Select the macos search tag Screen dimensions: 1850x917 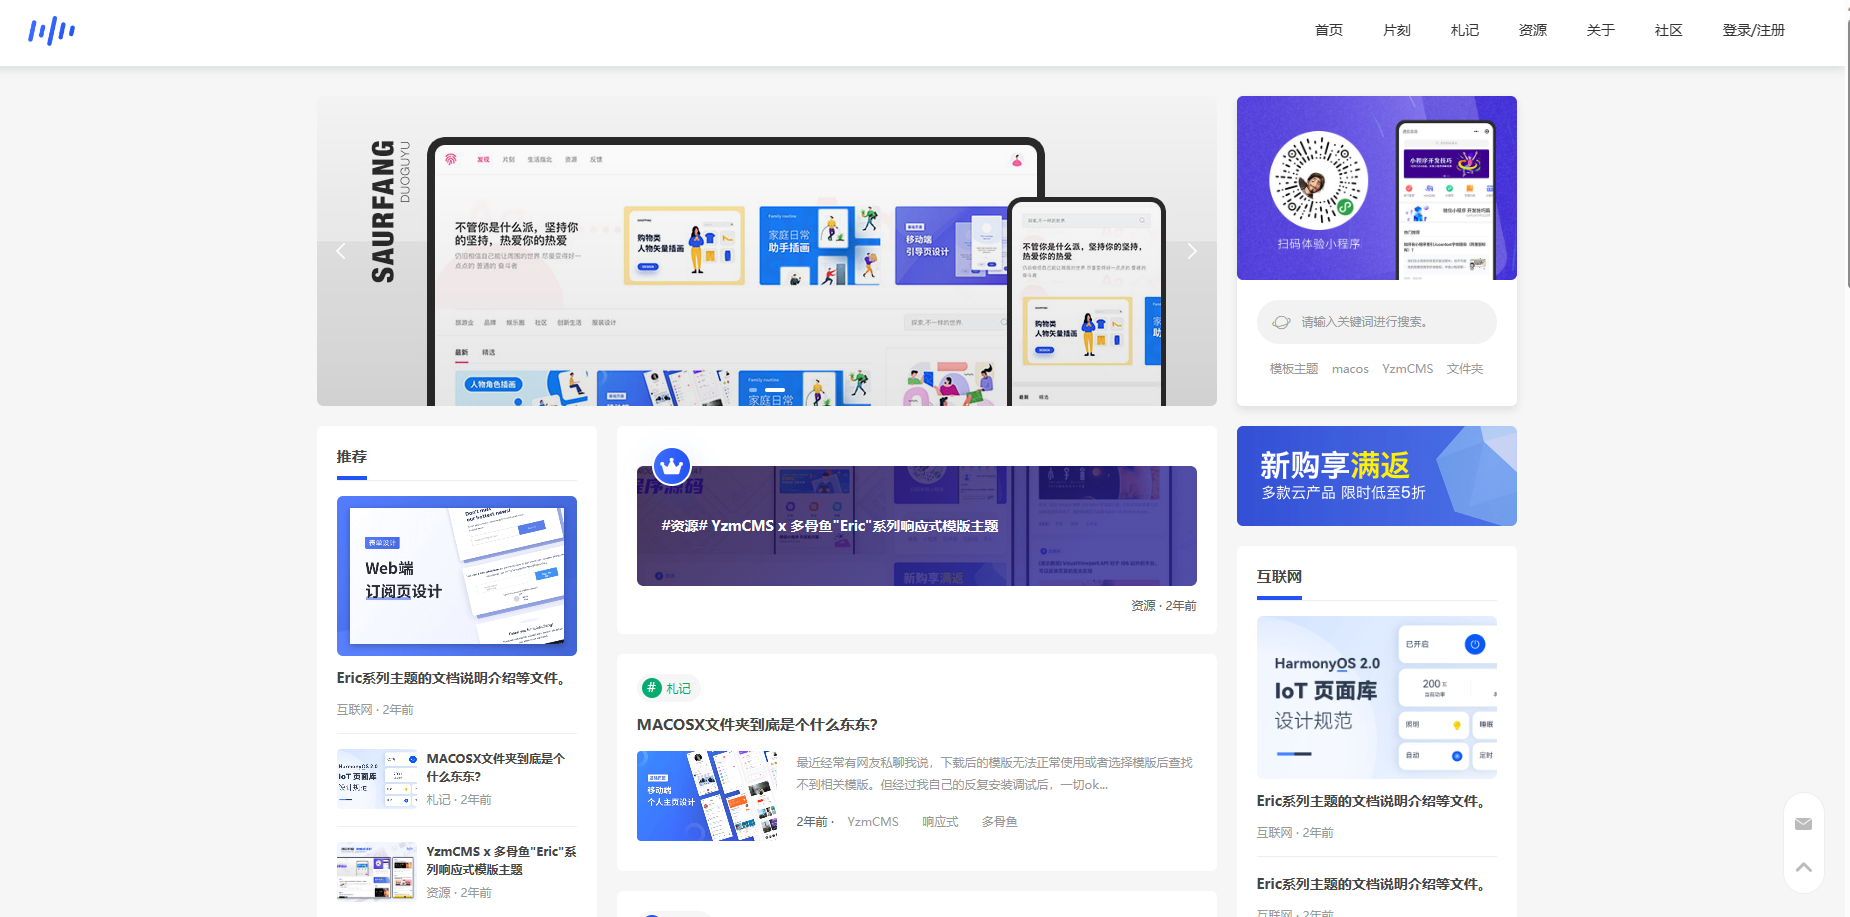(x=1350, y=369)
